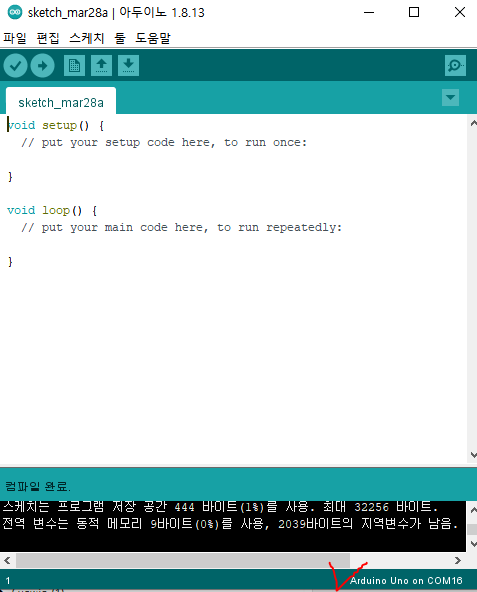Screen dimensions: 477x592
Task: Open the 스케치 menu
Action: pos(87,38)
